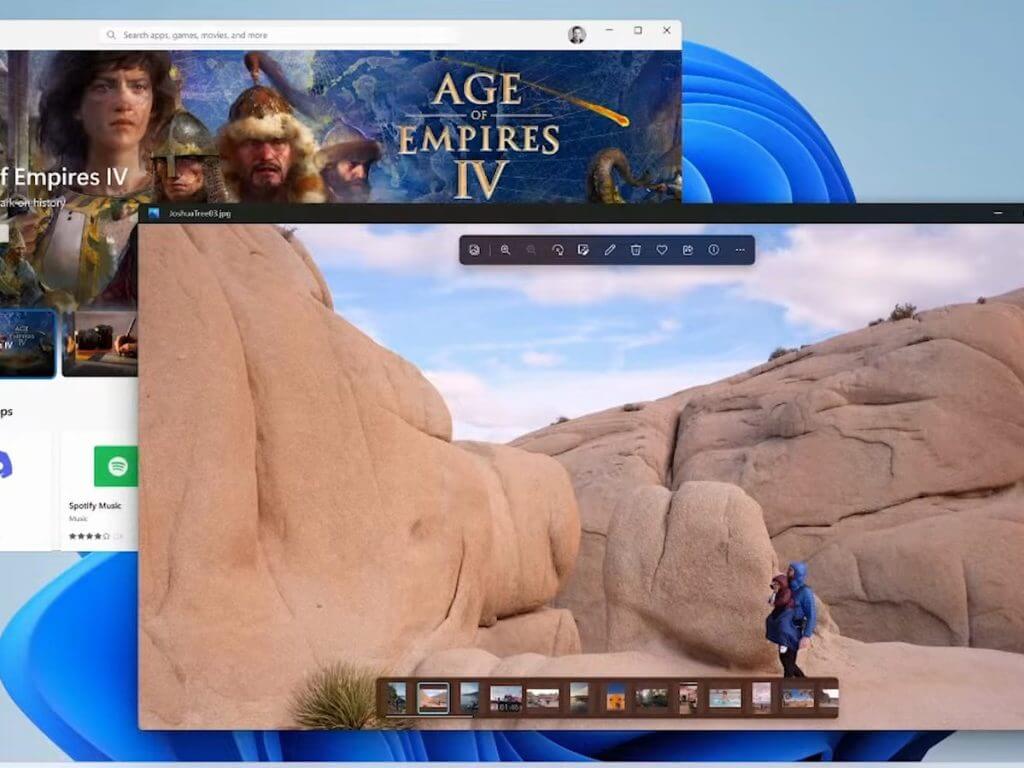The width and height of the screenshot is (1024, 768).
Task: Click the green Spotify app icon
Action: point(116,466)
